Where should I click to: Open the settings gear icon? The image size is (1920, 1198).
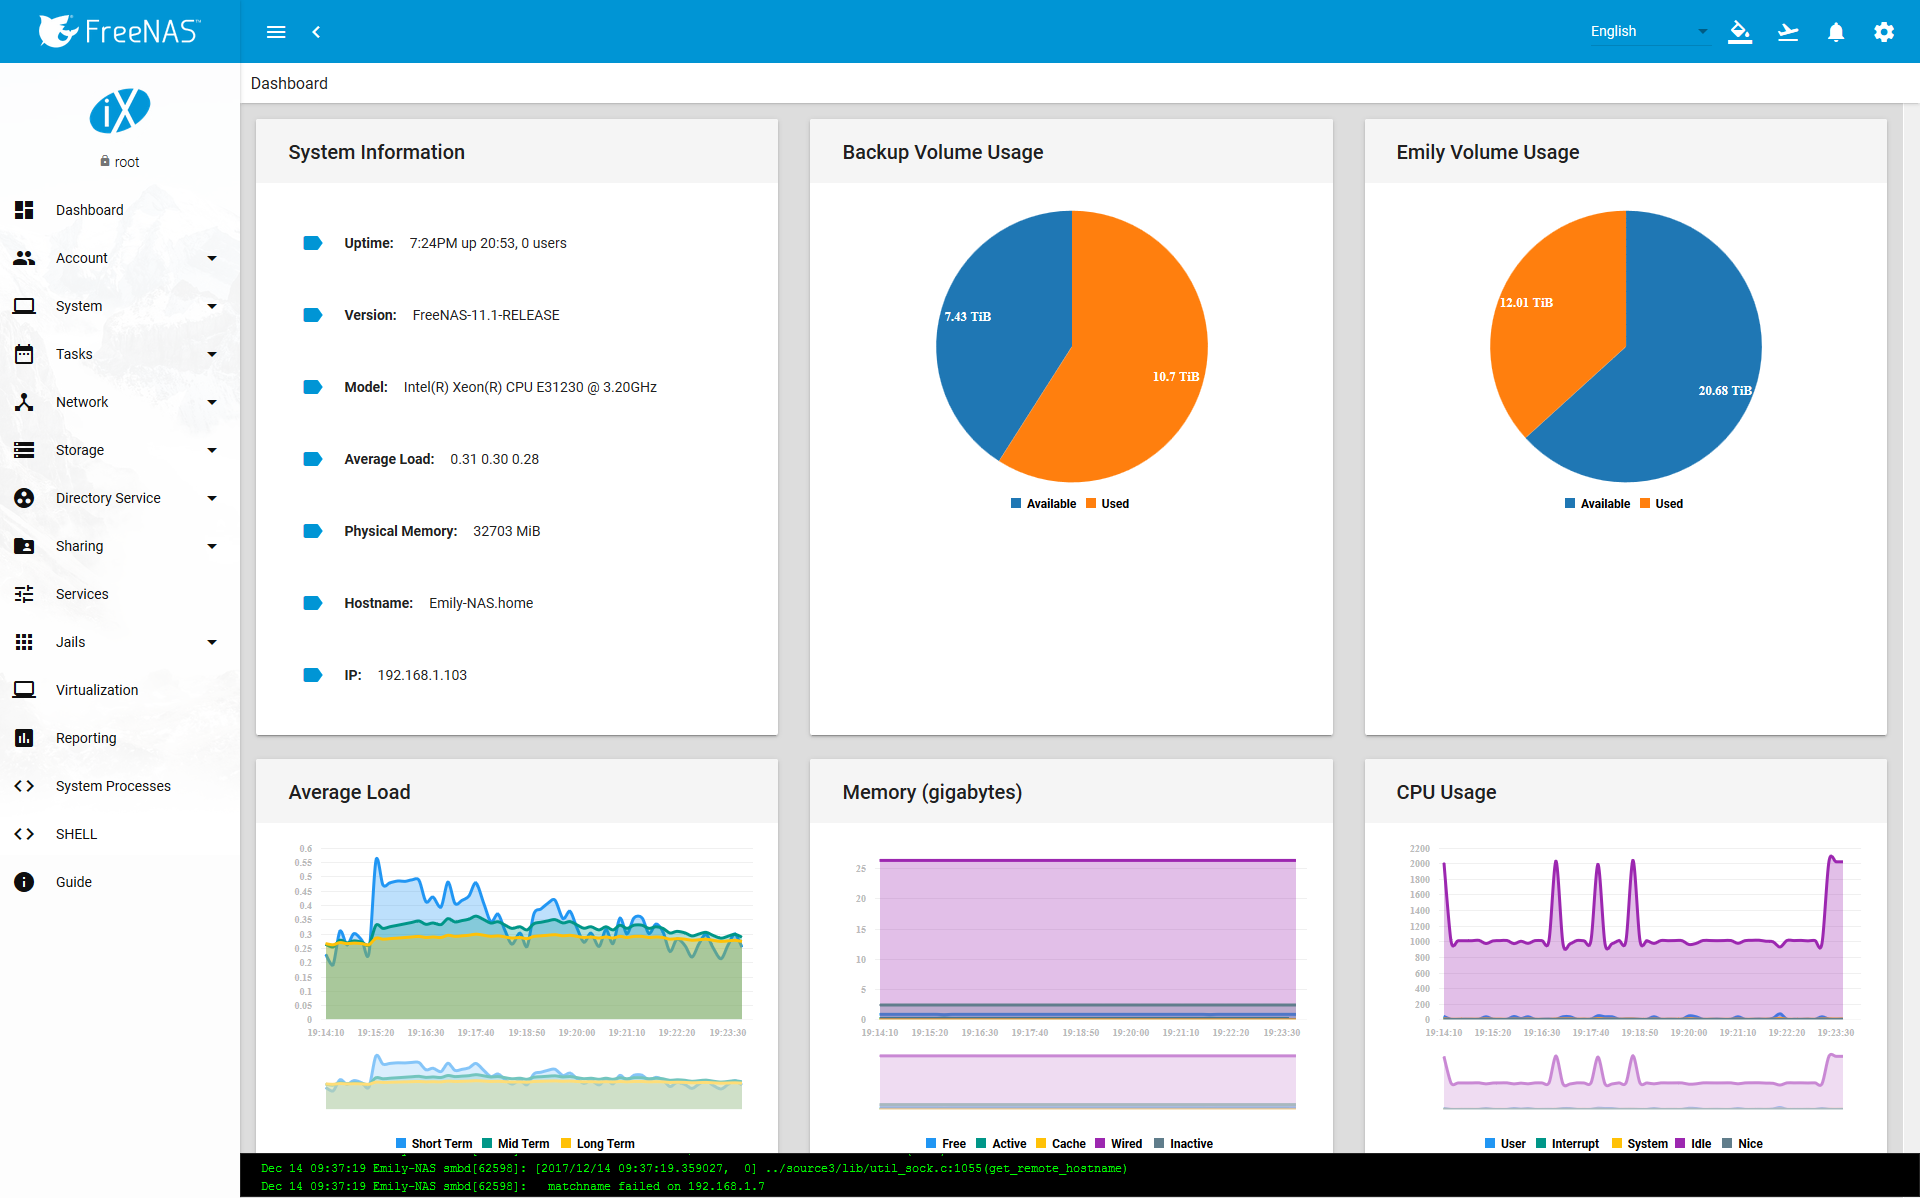(x=1884, y=32)
